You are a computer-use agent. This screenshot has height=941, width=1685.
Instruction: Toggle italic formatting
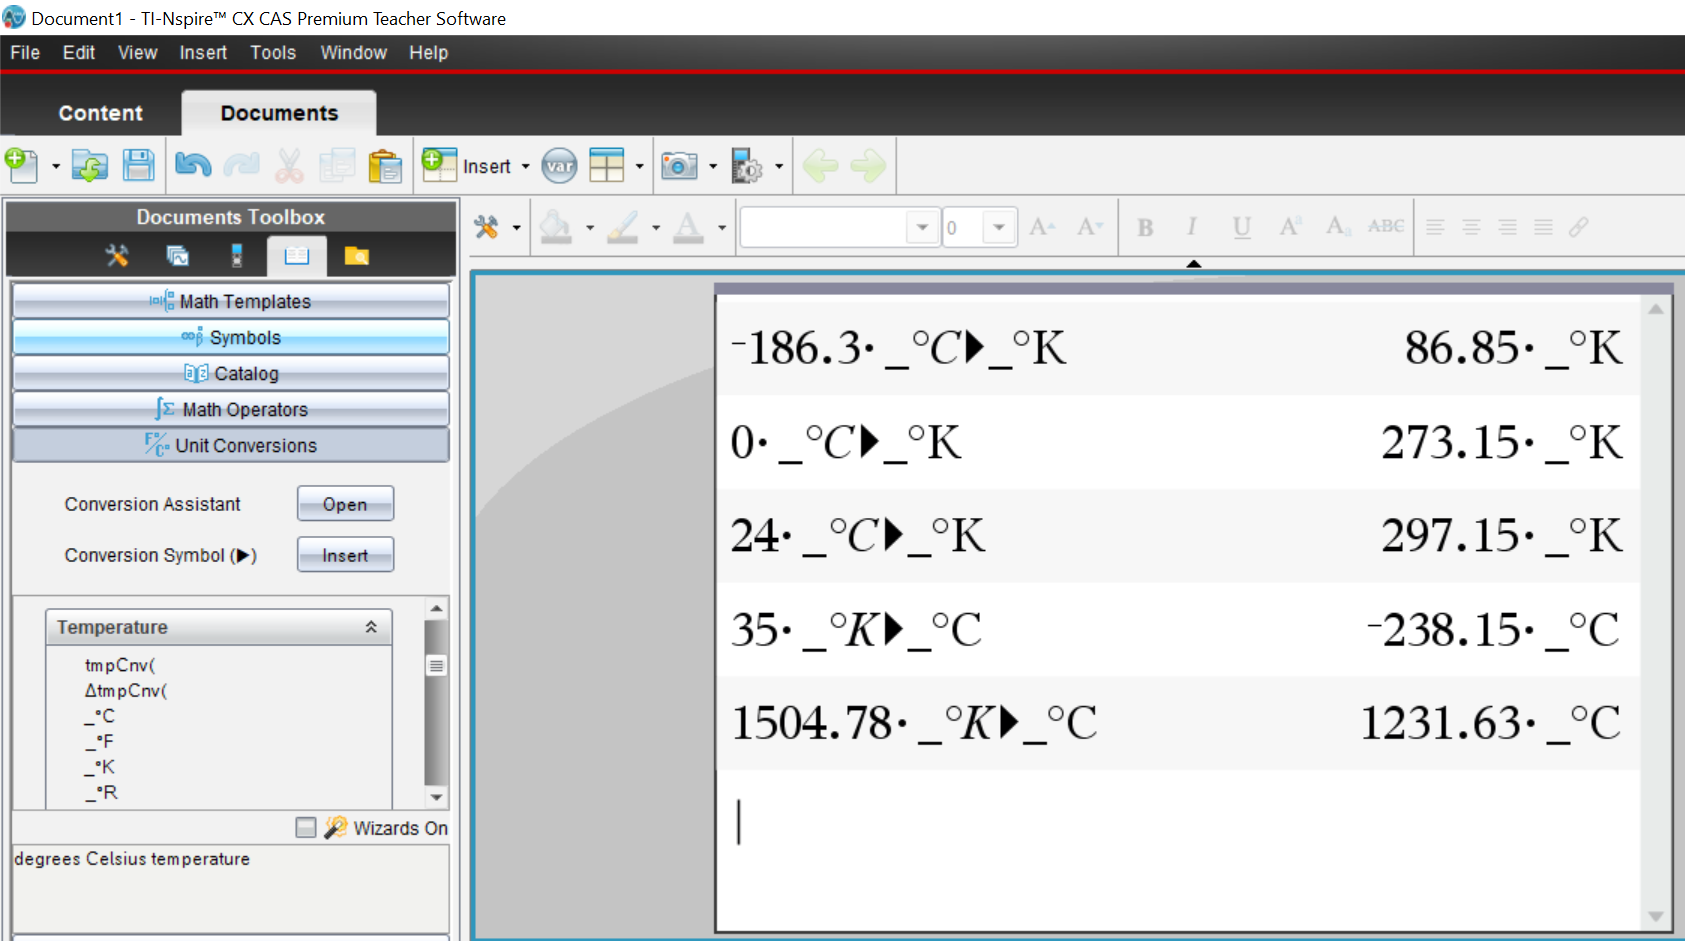pyautogui.click(x=1192, y=227)
